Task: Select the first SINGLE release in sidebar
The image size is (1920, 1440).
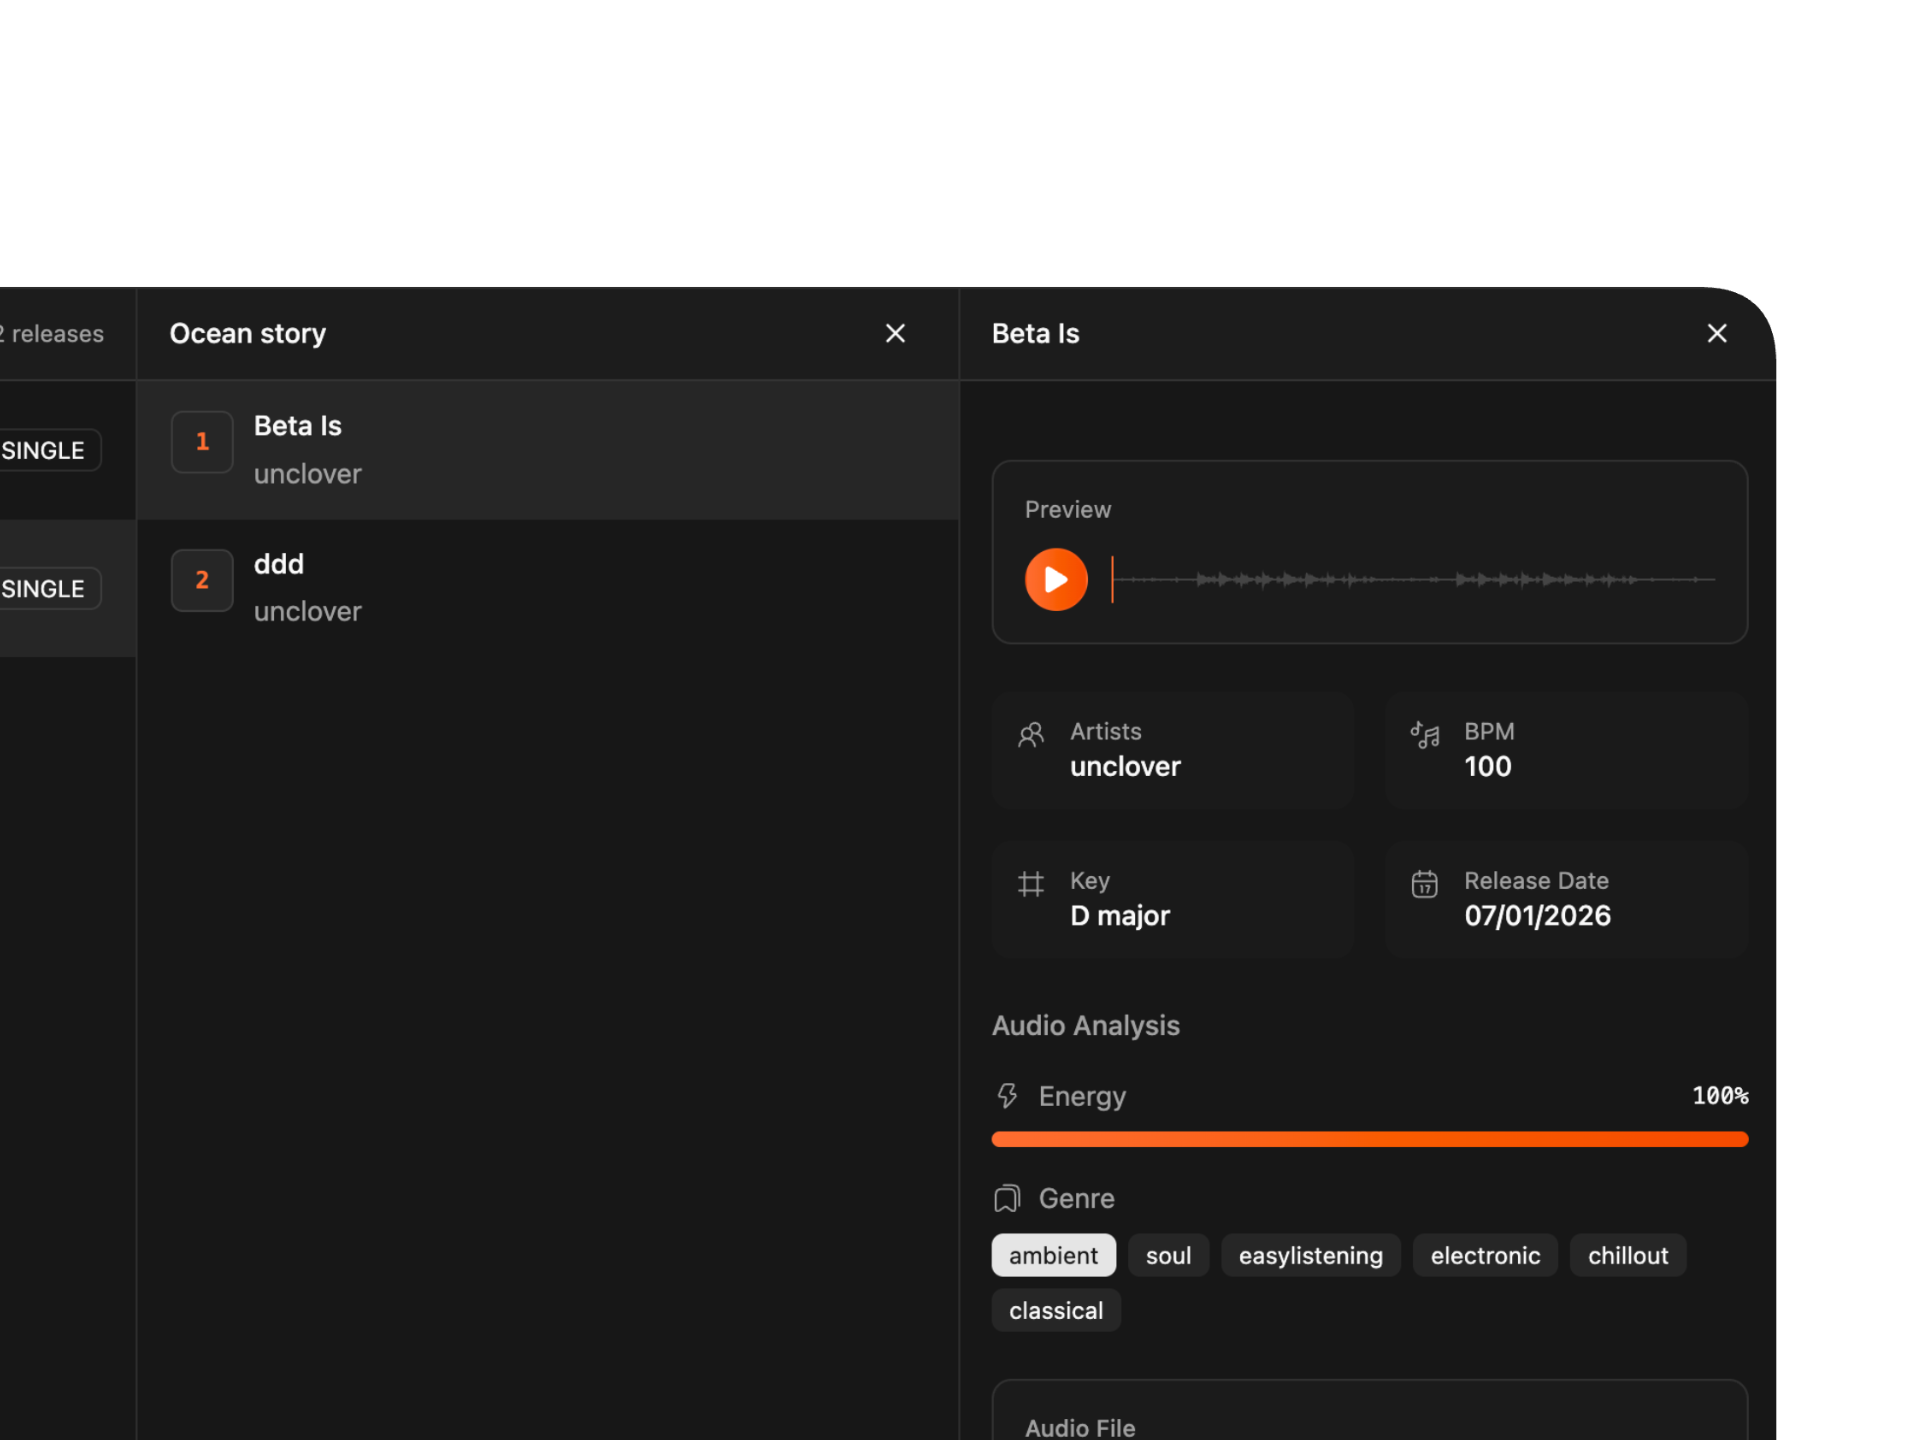Action: click(40, 450)
